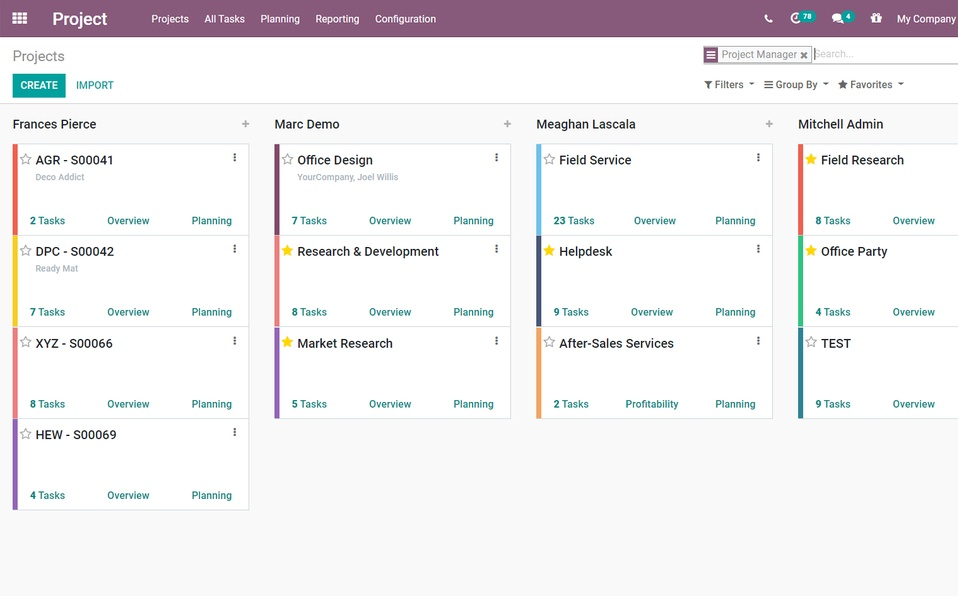958x596 pixels.
Task: Click plus icon next to Marc Demo column
Action: (x=507, y=124)
